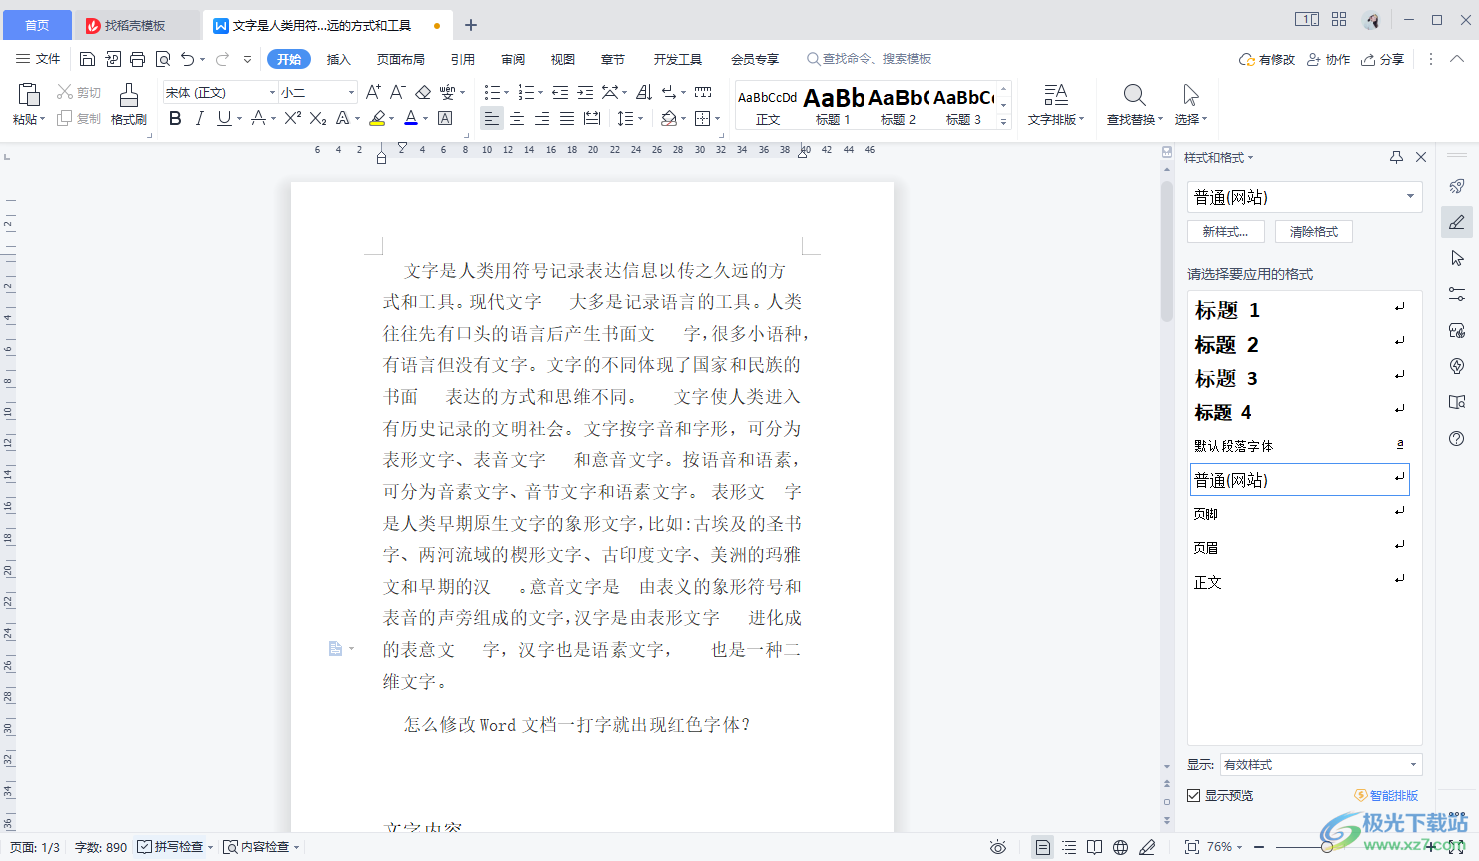Screen dimensions: 1479x861
Task: Uncheck the Show Preview (显示预览) checkbox
Action: click(x=1193, y=795)
